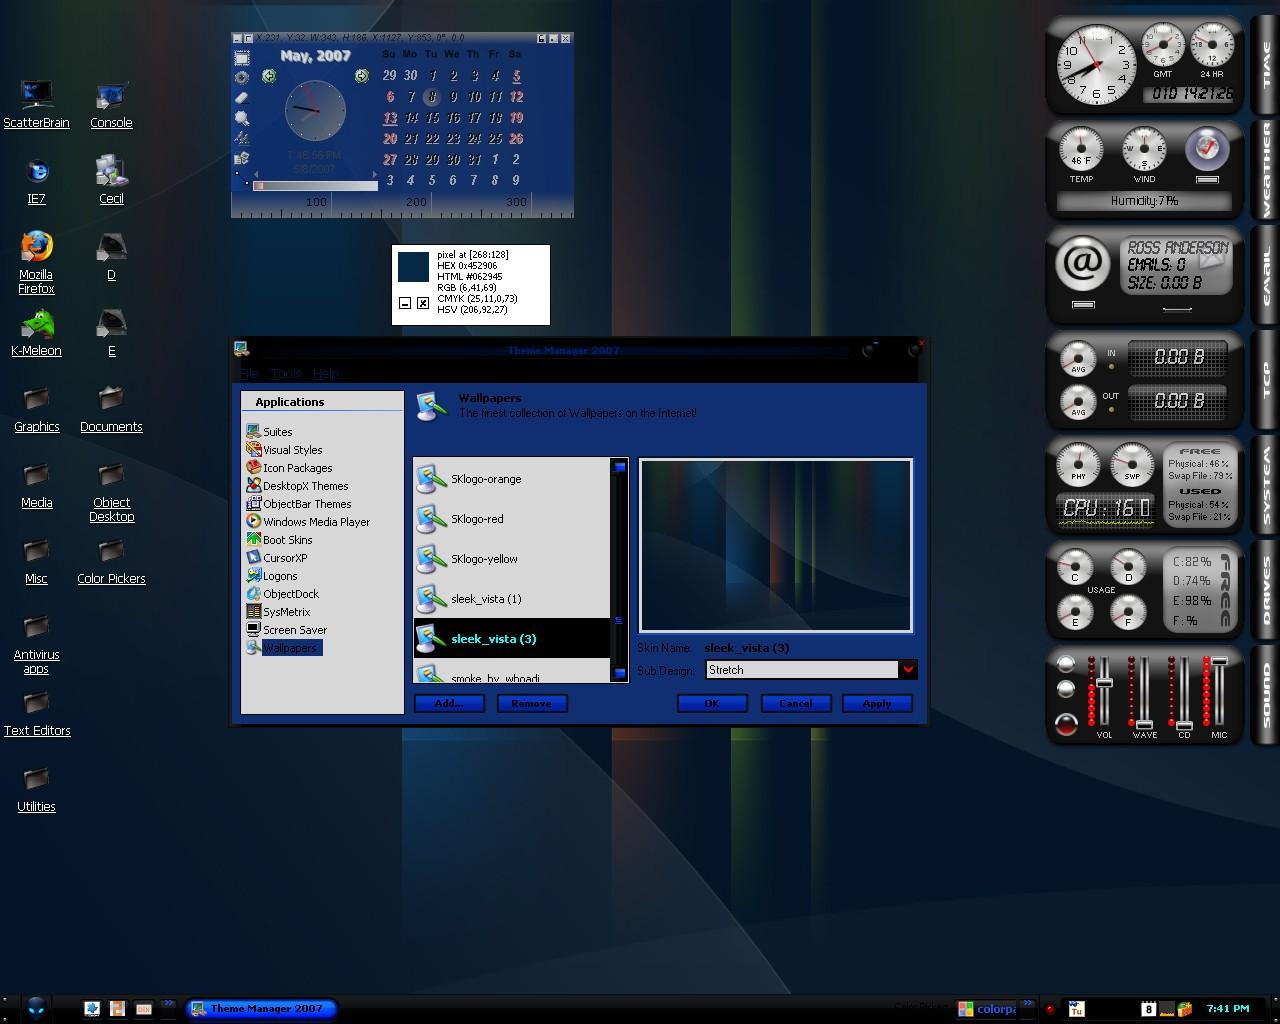This screenshot has width=1280, height=1024.
Task: Select Visual Styles in Applications list
Action: click(x=292, y=450)
